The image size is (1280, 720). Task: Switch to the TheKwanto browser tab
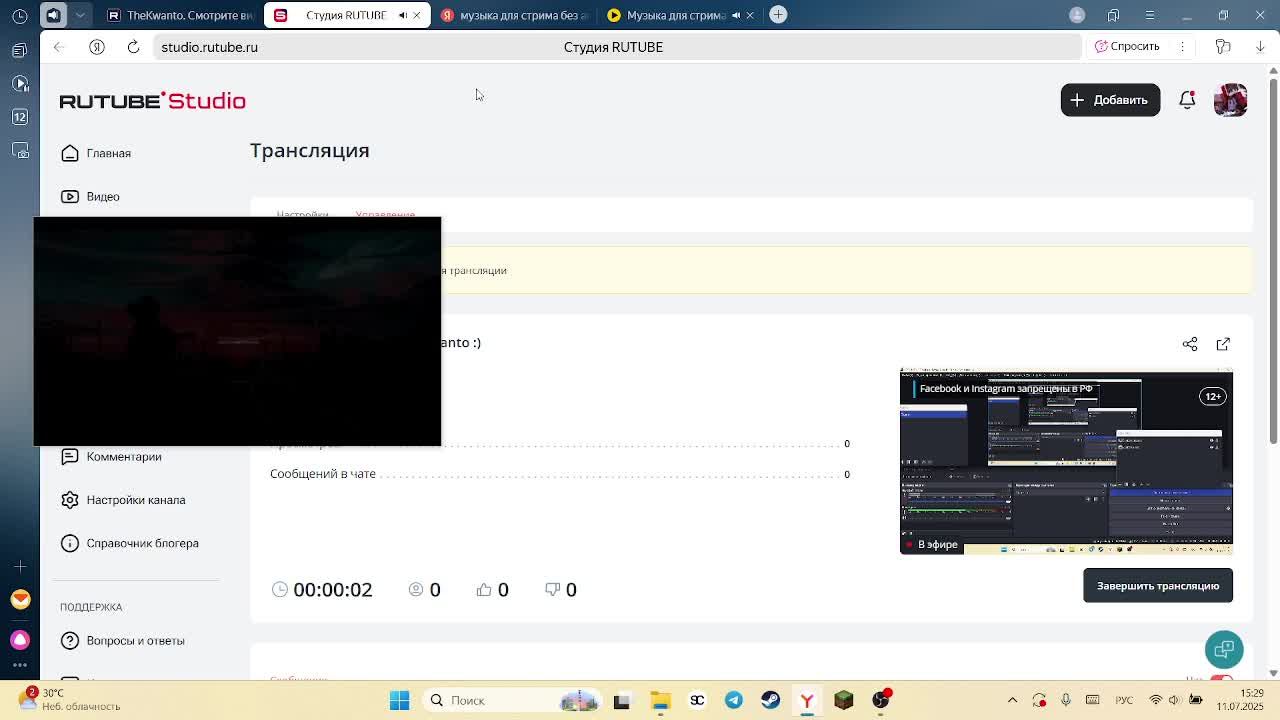pyautogui.click(x=180, y=15)
